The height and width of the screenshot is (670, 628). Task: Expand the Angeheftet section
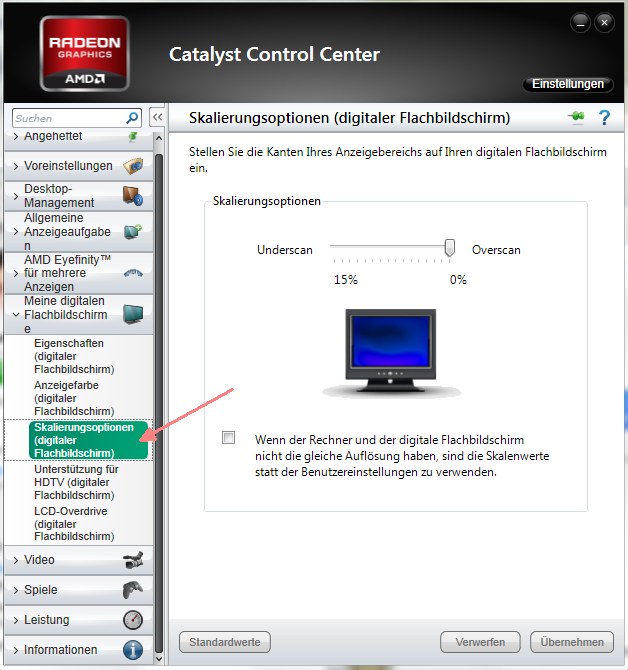click(16, 136)
